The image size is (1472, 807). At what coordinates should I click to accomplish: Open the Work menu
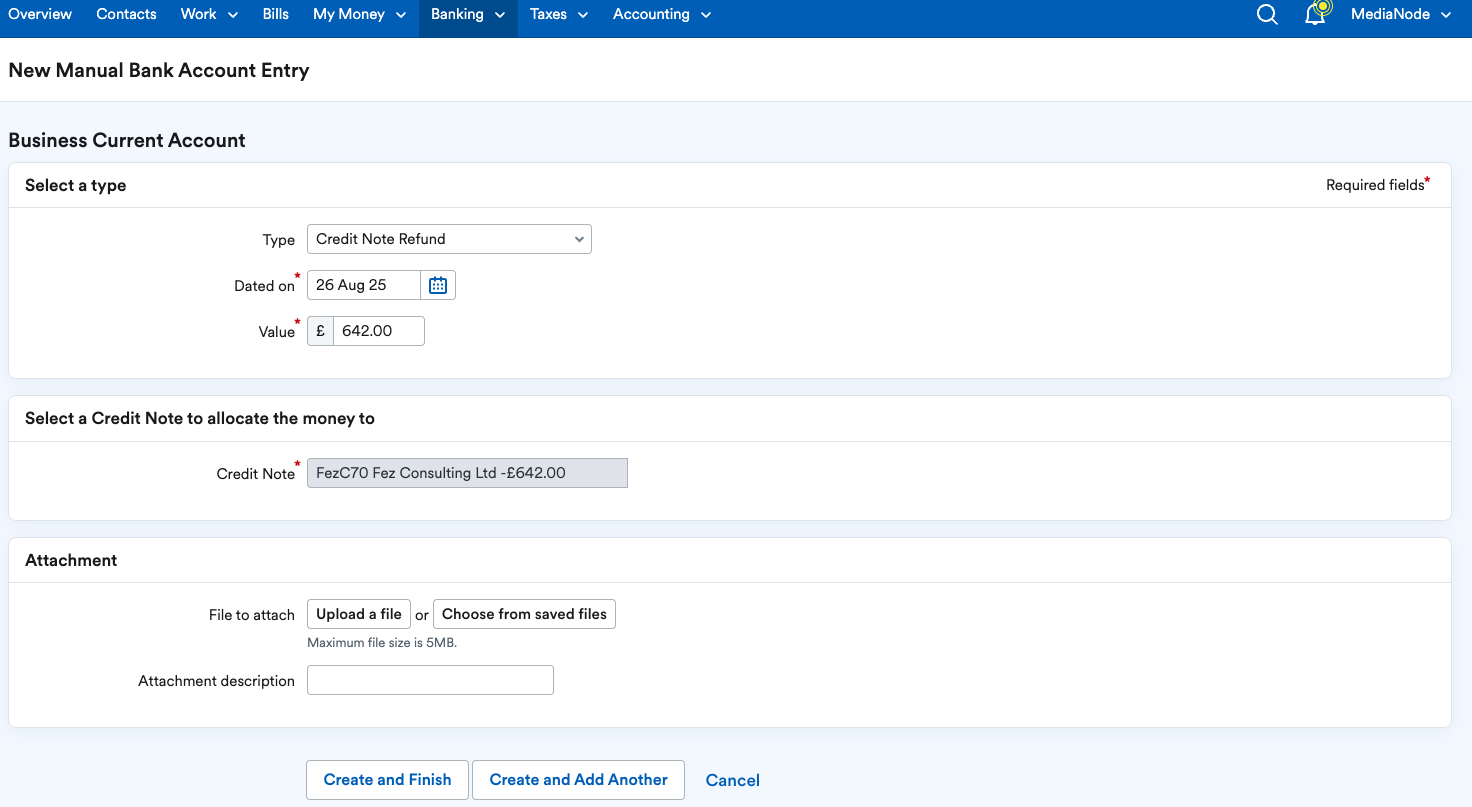209,14
